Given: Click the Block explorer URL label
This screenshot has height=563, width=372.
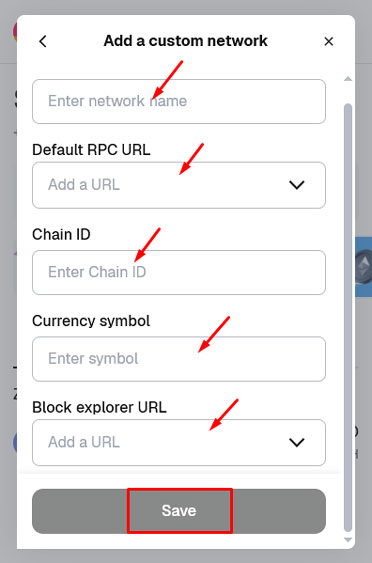Looking at the screenshot, I should click(x=99, y=408).
